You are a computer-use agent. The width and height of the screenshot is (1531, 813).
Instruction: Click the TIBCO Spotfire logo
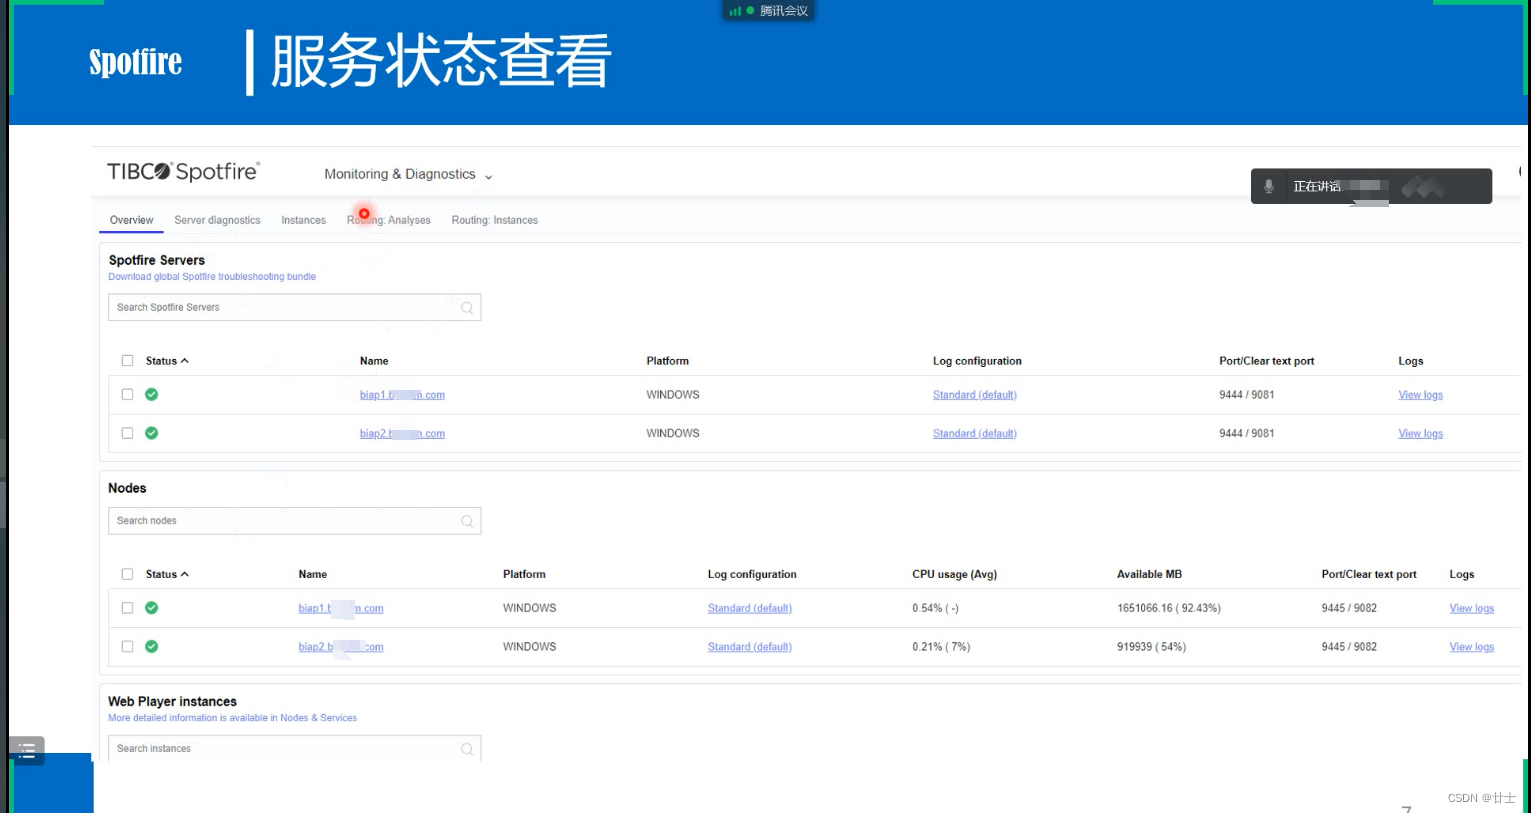click(x=184, y=171)
